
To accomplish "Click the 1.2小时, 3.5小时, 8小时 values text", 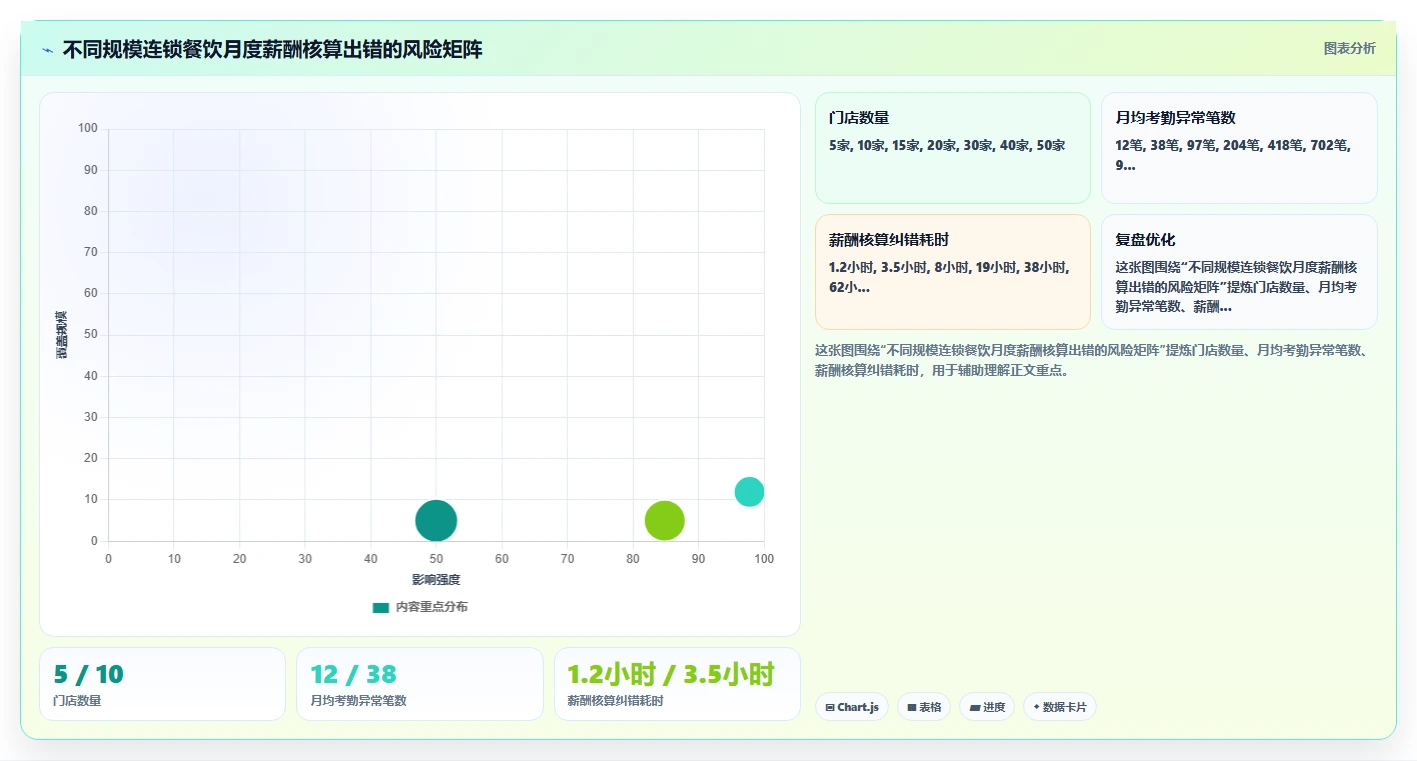I will tap(949, 277).
